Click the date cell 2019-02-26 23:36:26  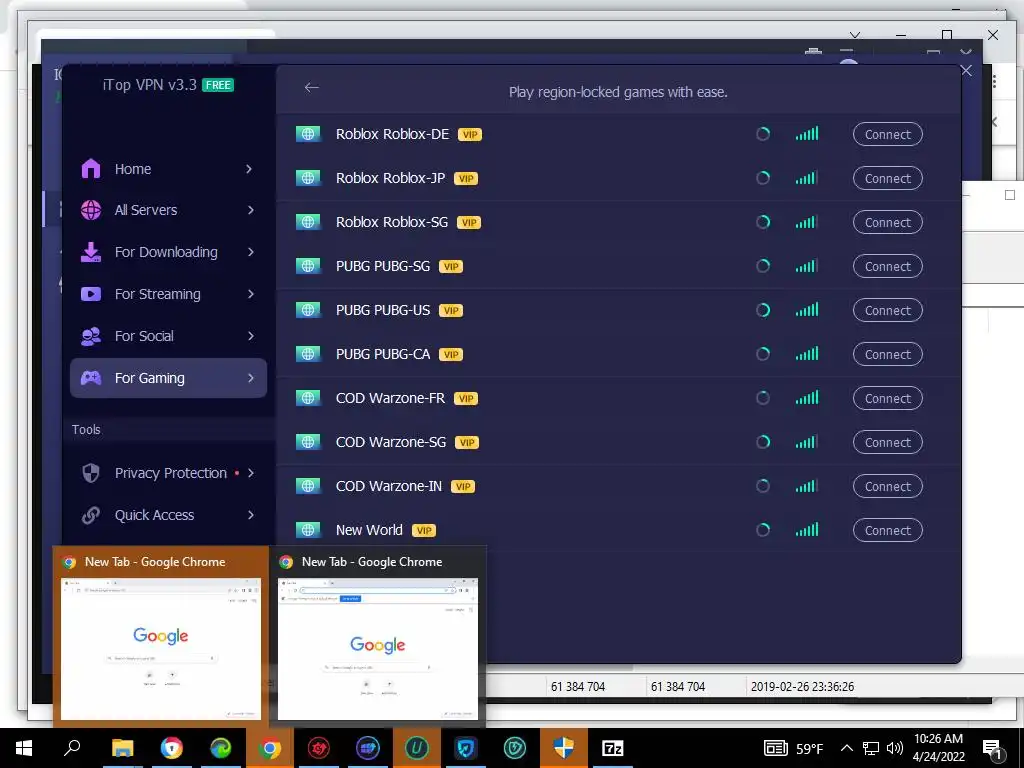coord(802,686)
